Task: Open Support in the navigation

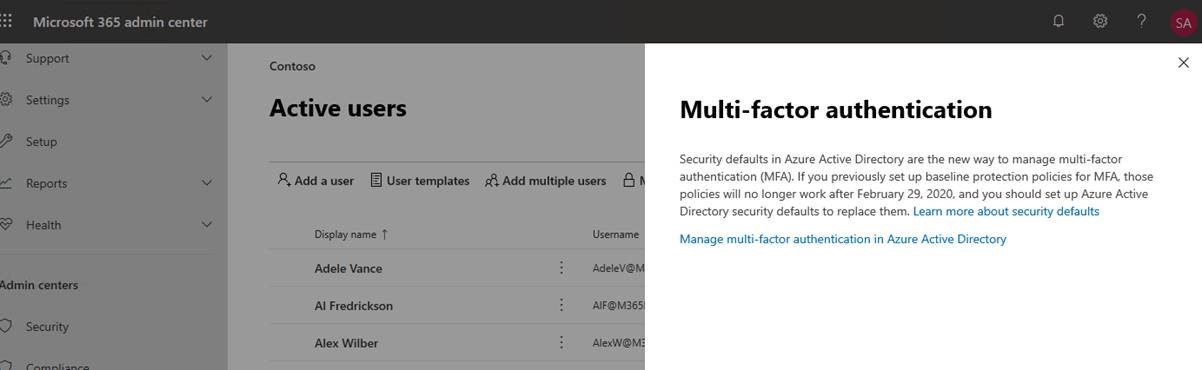Action: [x=47, y=59]
